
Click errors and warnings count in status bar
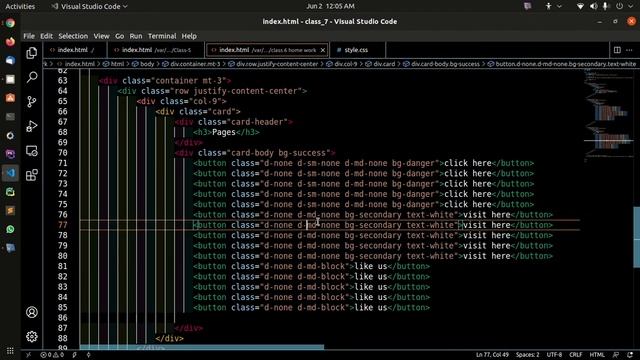point(52,355)
